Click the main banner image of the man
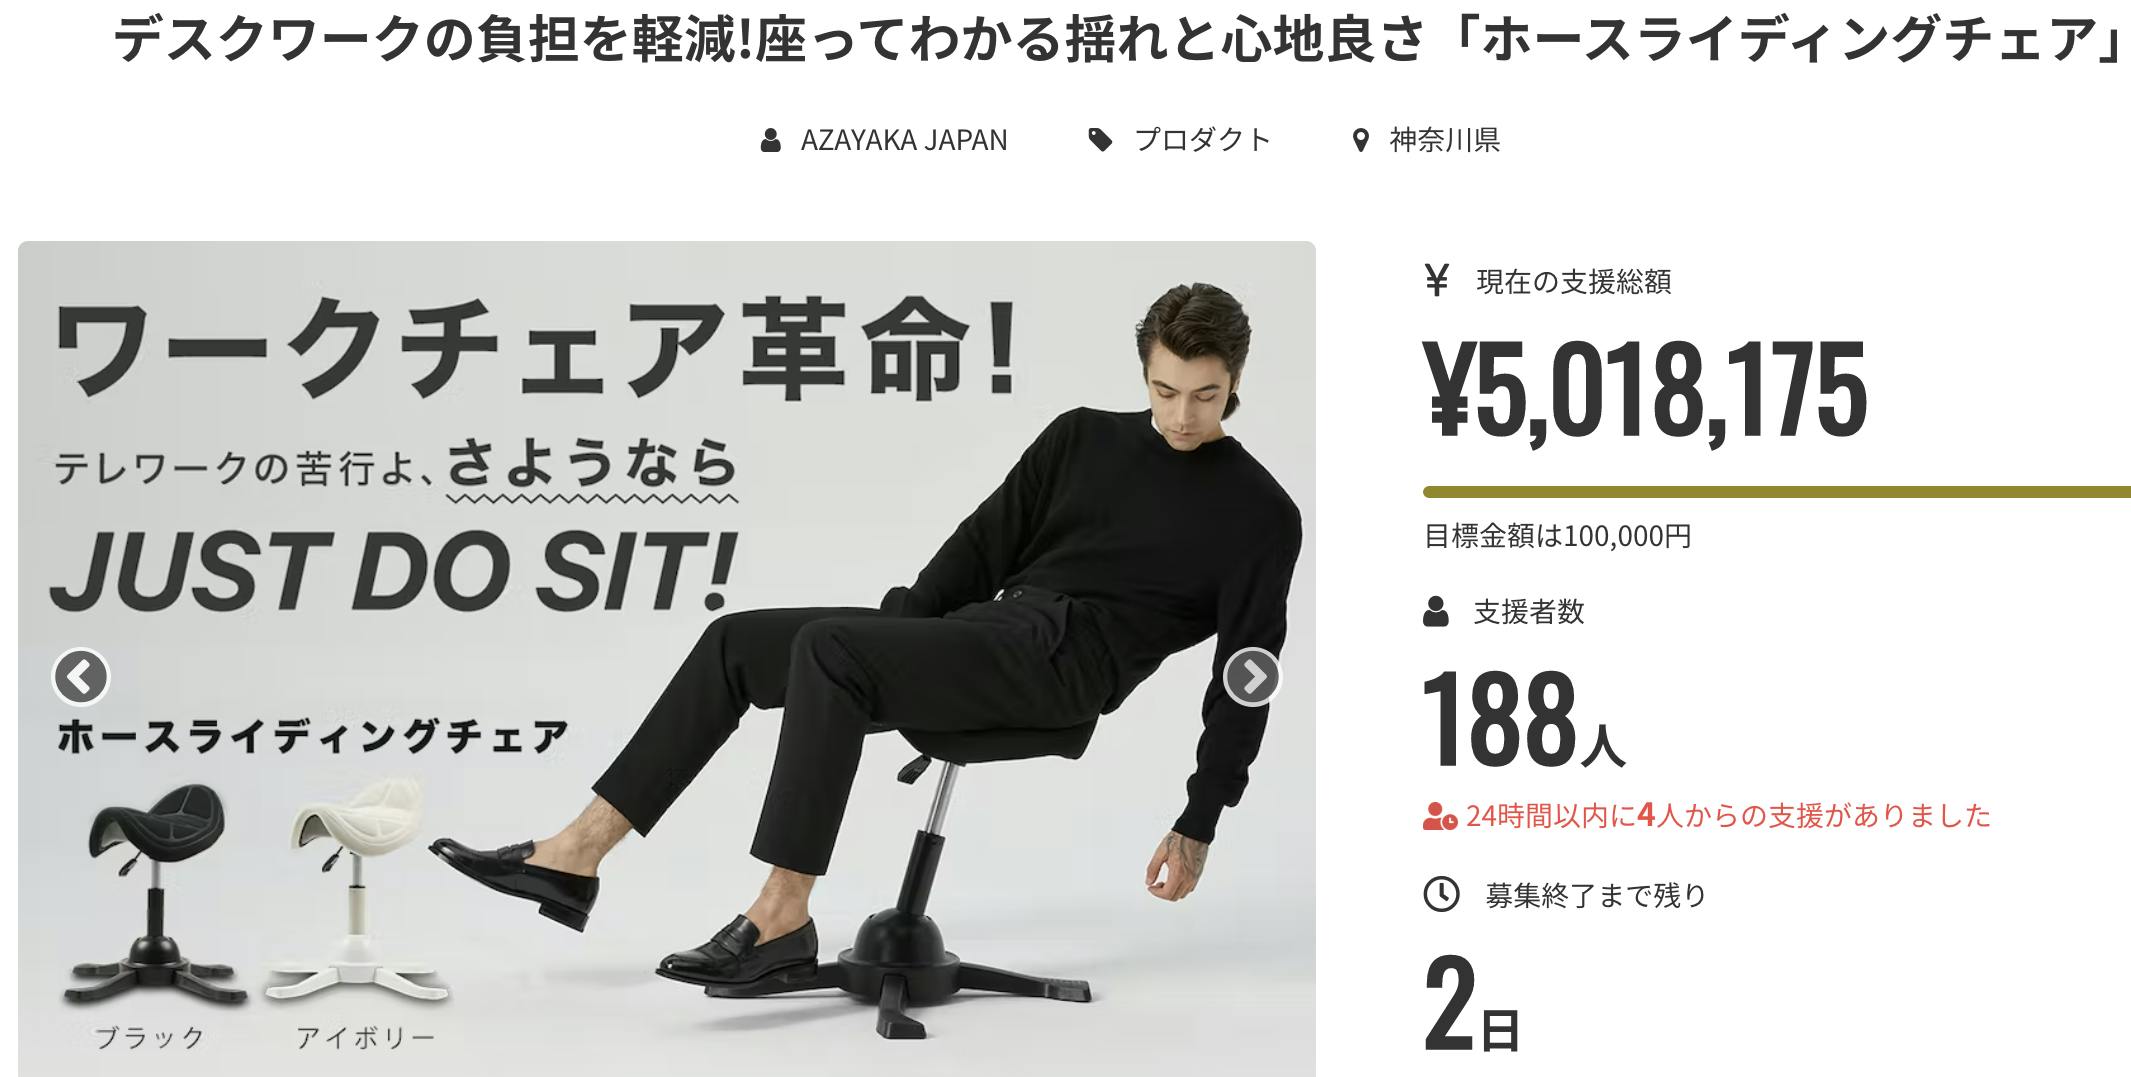 pyautogui.click(x=667, y=659)
